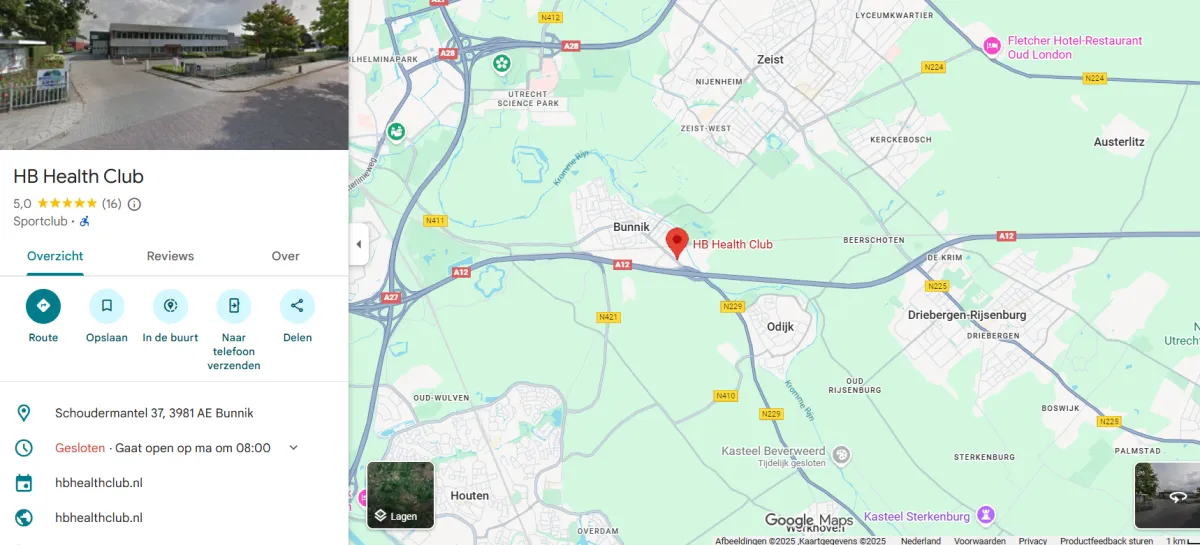Share place with Delen icon
The width and height of the screenshot is (1200, 545).
tap(297, 306)
